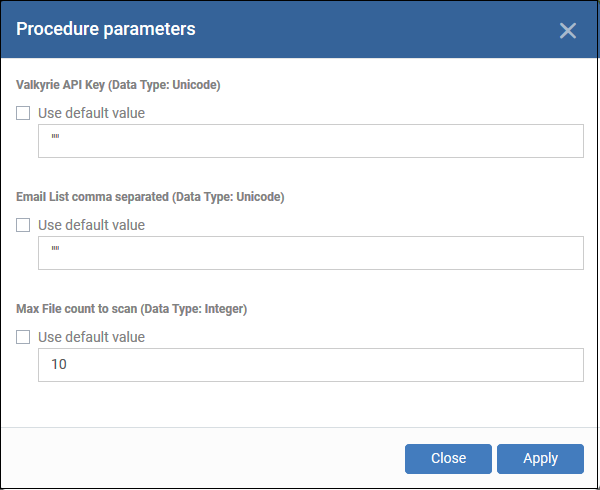
Task: Click the '(Data Type: Integer)' text
Action: (194, 309)
